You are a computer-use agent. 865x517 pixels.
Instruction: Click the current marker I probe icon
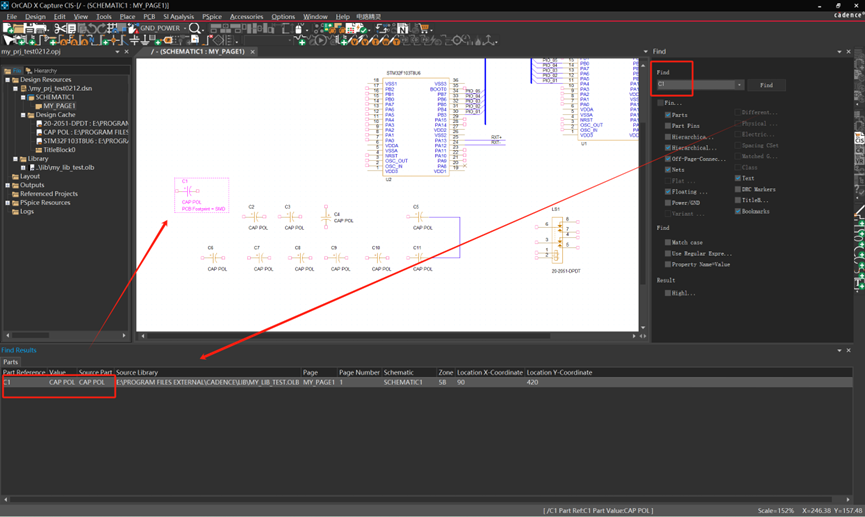point(375,41)
